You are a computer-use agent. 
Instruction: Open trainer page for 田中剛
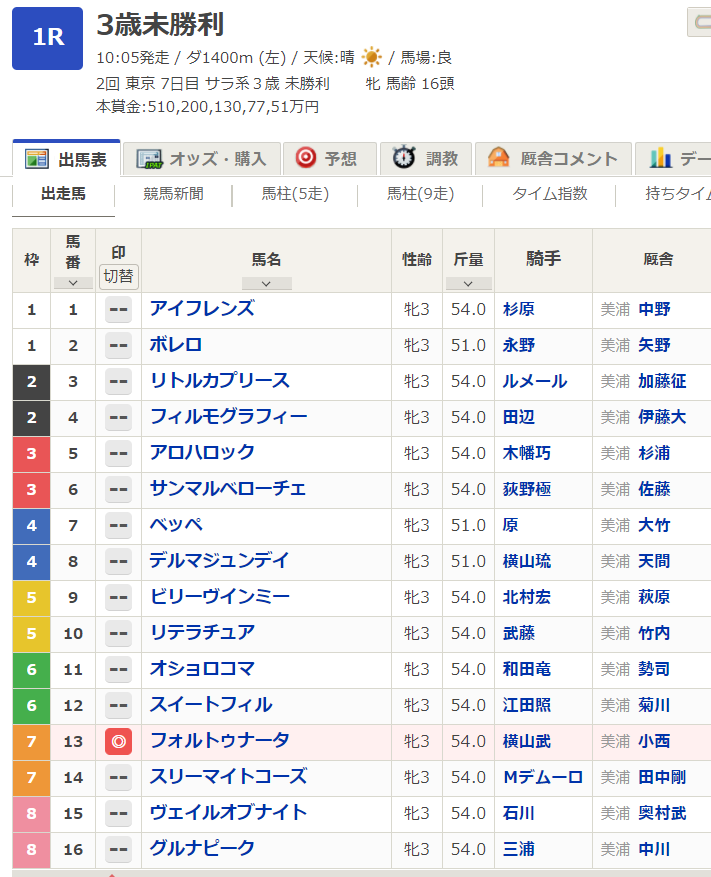click(x=662, y=777)
